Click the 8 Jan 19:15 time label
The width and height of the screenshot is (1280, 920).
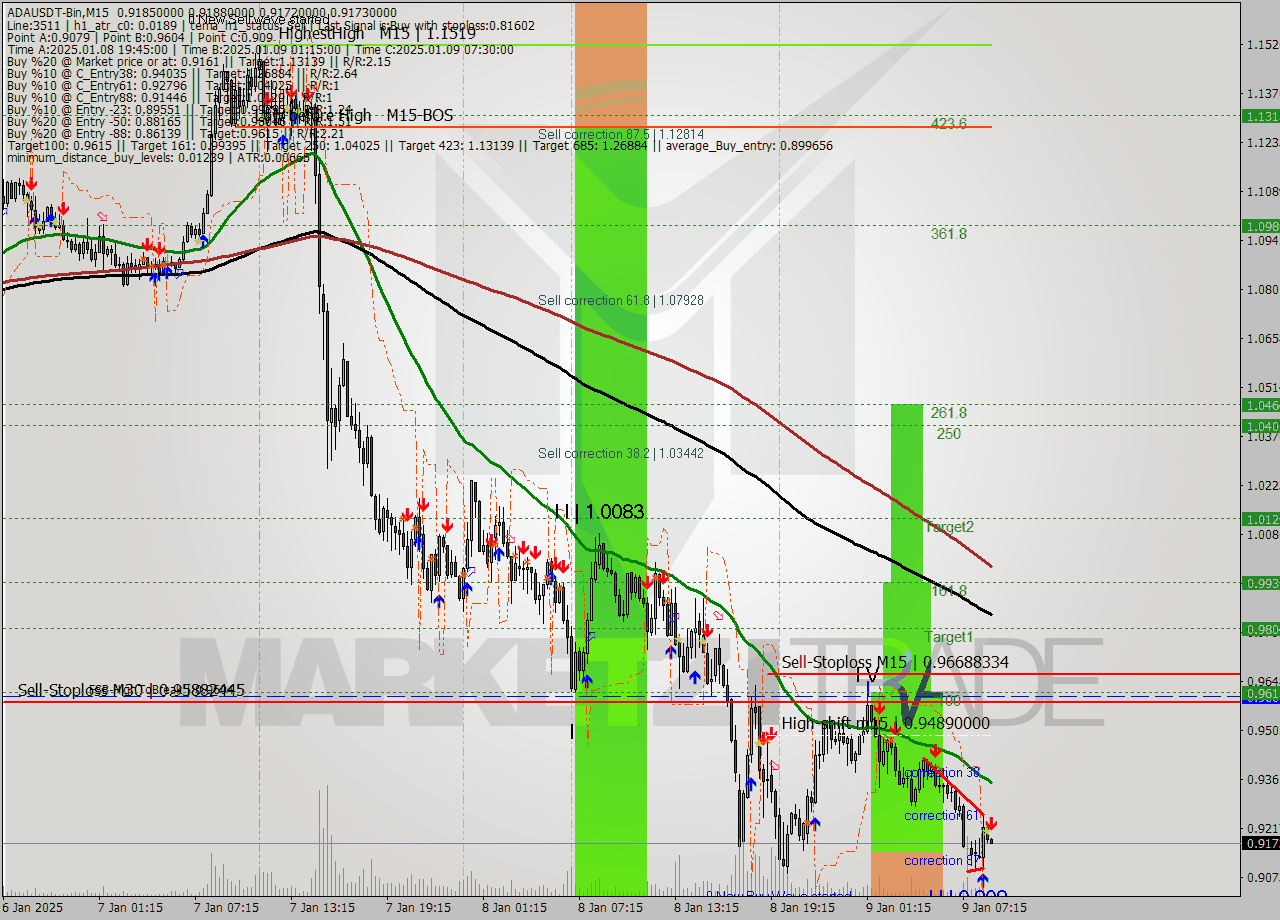point(803,908)
